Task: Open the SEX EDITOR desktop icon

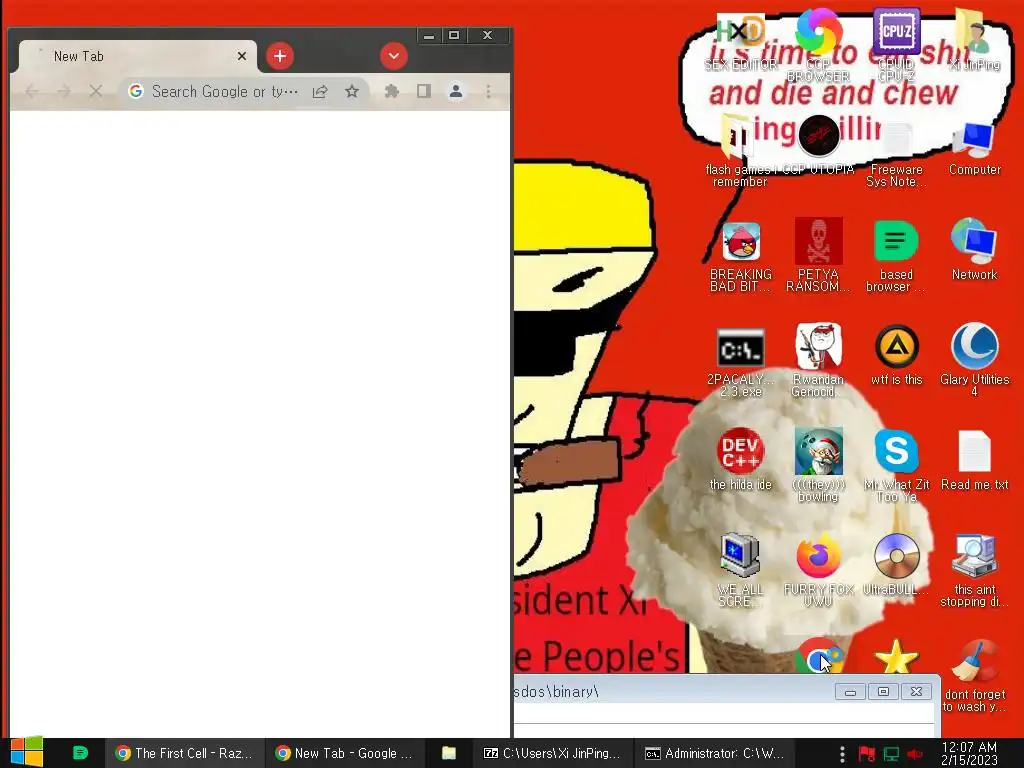Action: [x=740, y=40]
